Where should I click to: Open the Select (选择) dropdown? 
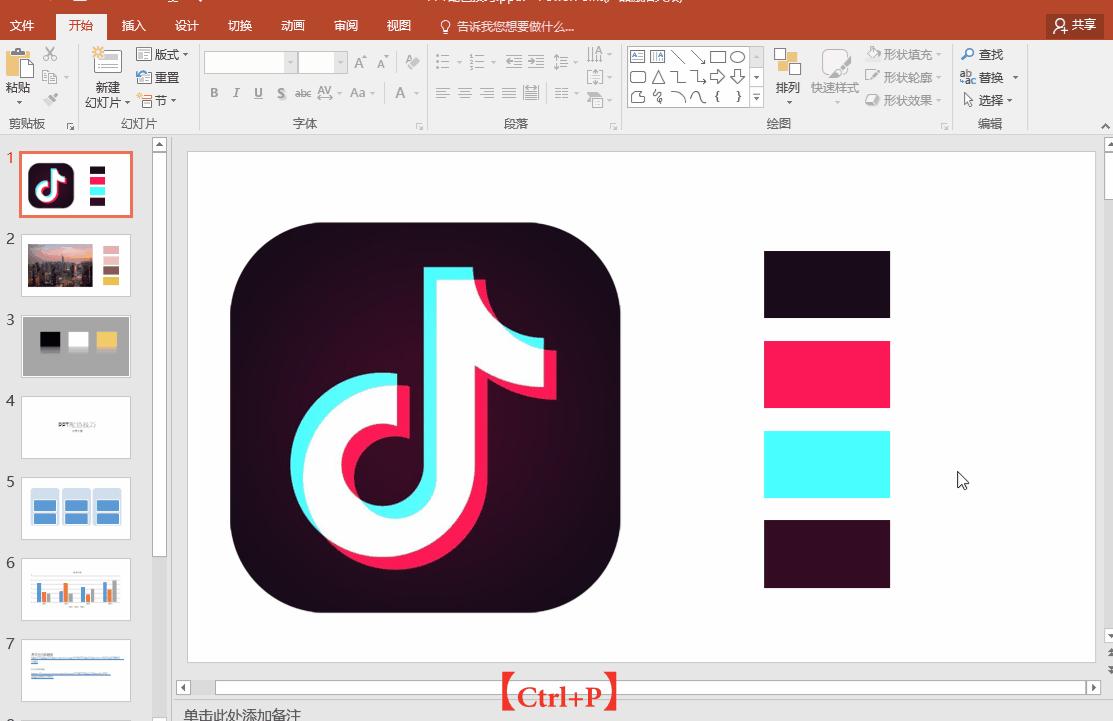988,100
